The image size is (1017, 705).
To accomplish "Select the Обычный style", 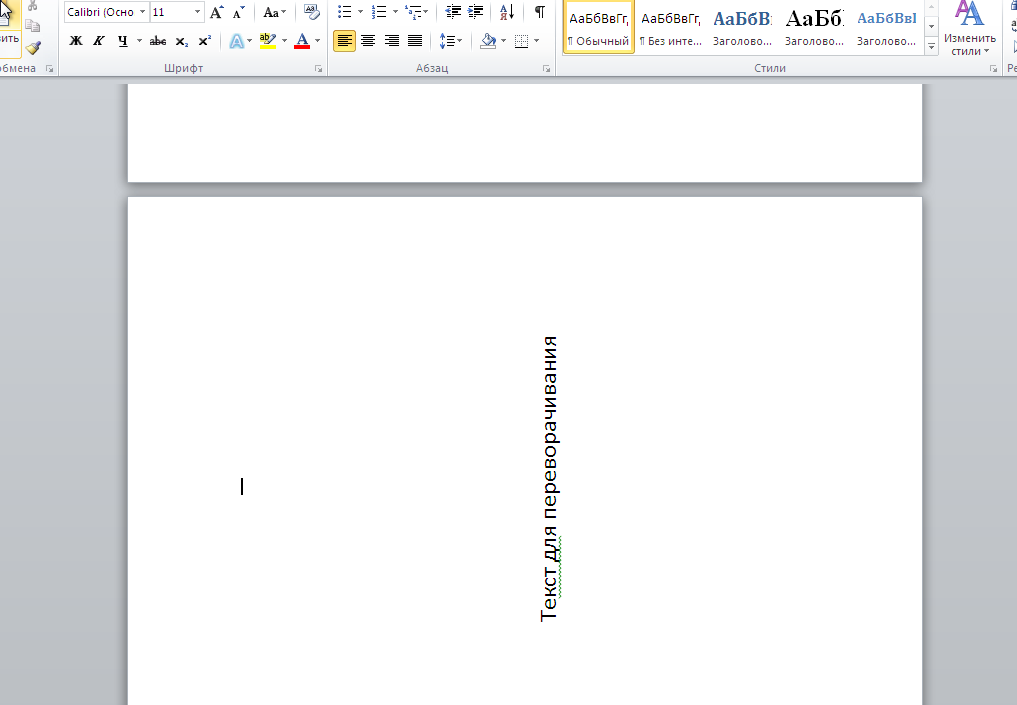I will point(598,27).
